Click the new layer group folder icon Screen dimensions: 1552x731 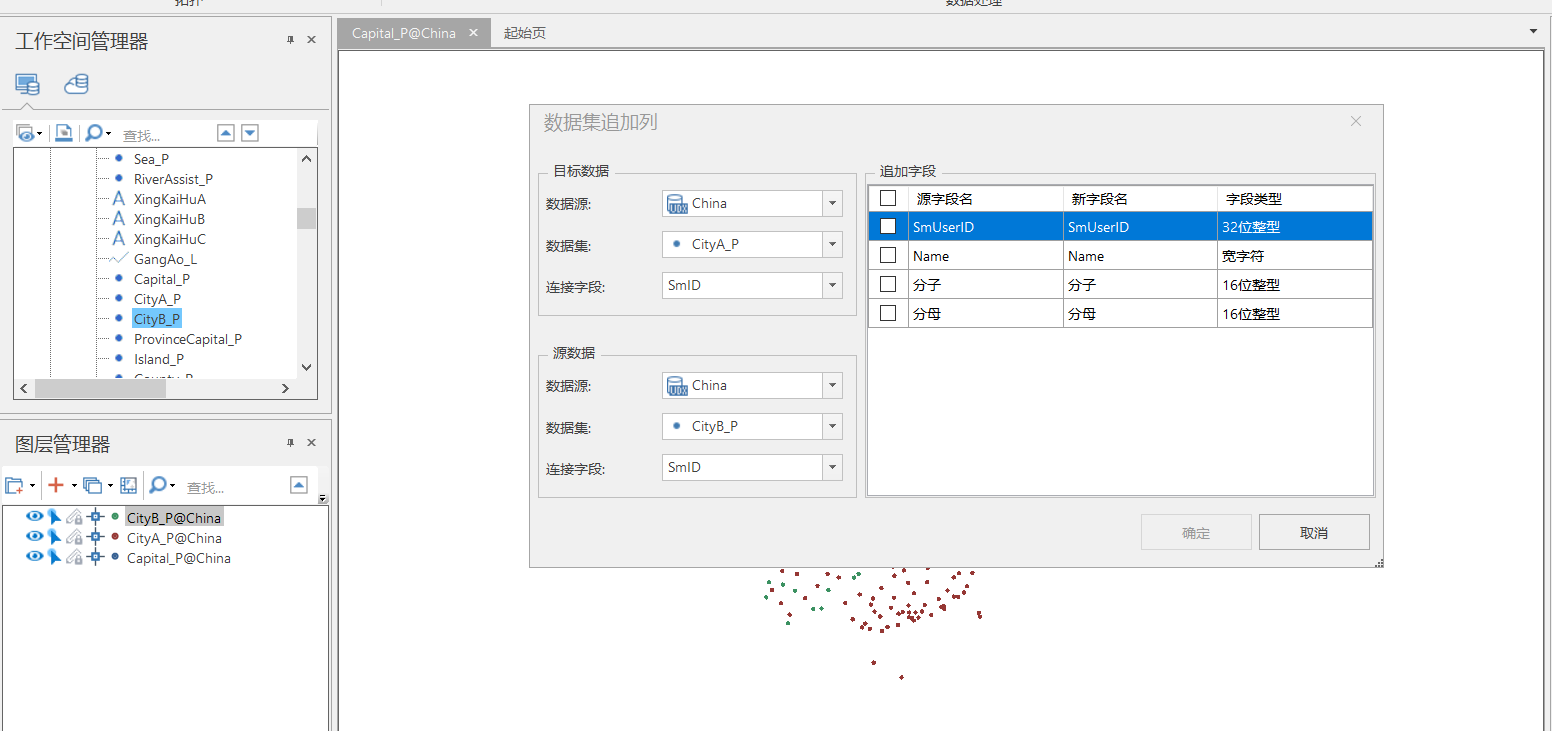tap(14, 486)
